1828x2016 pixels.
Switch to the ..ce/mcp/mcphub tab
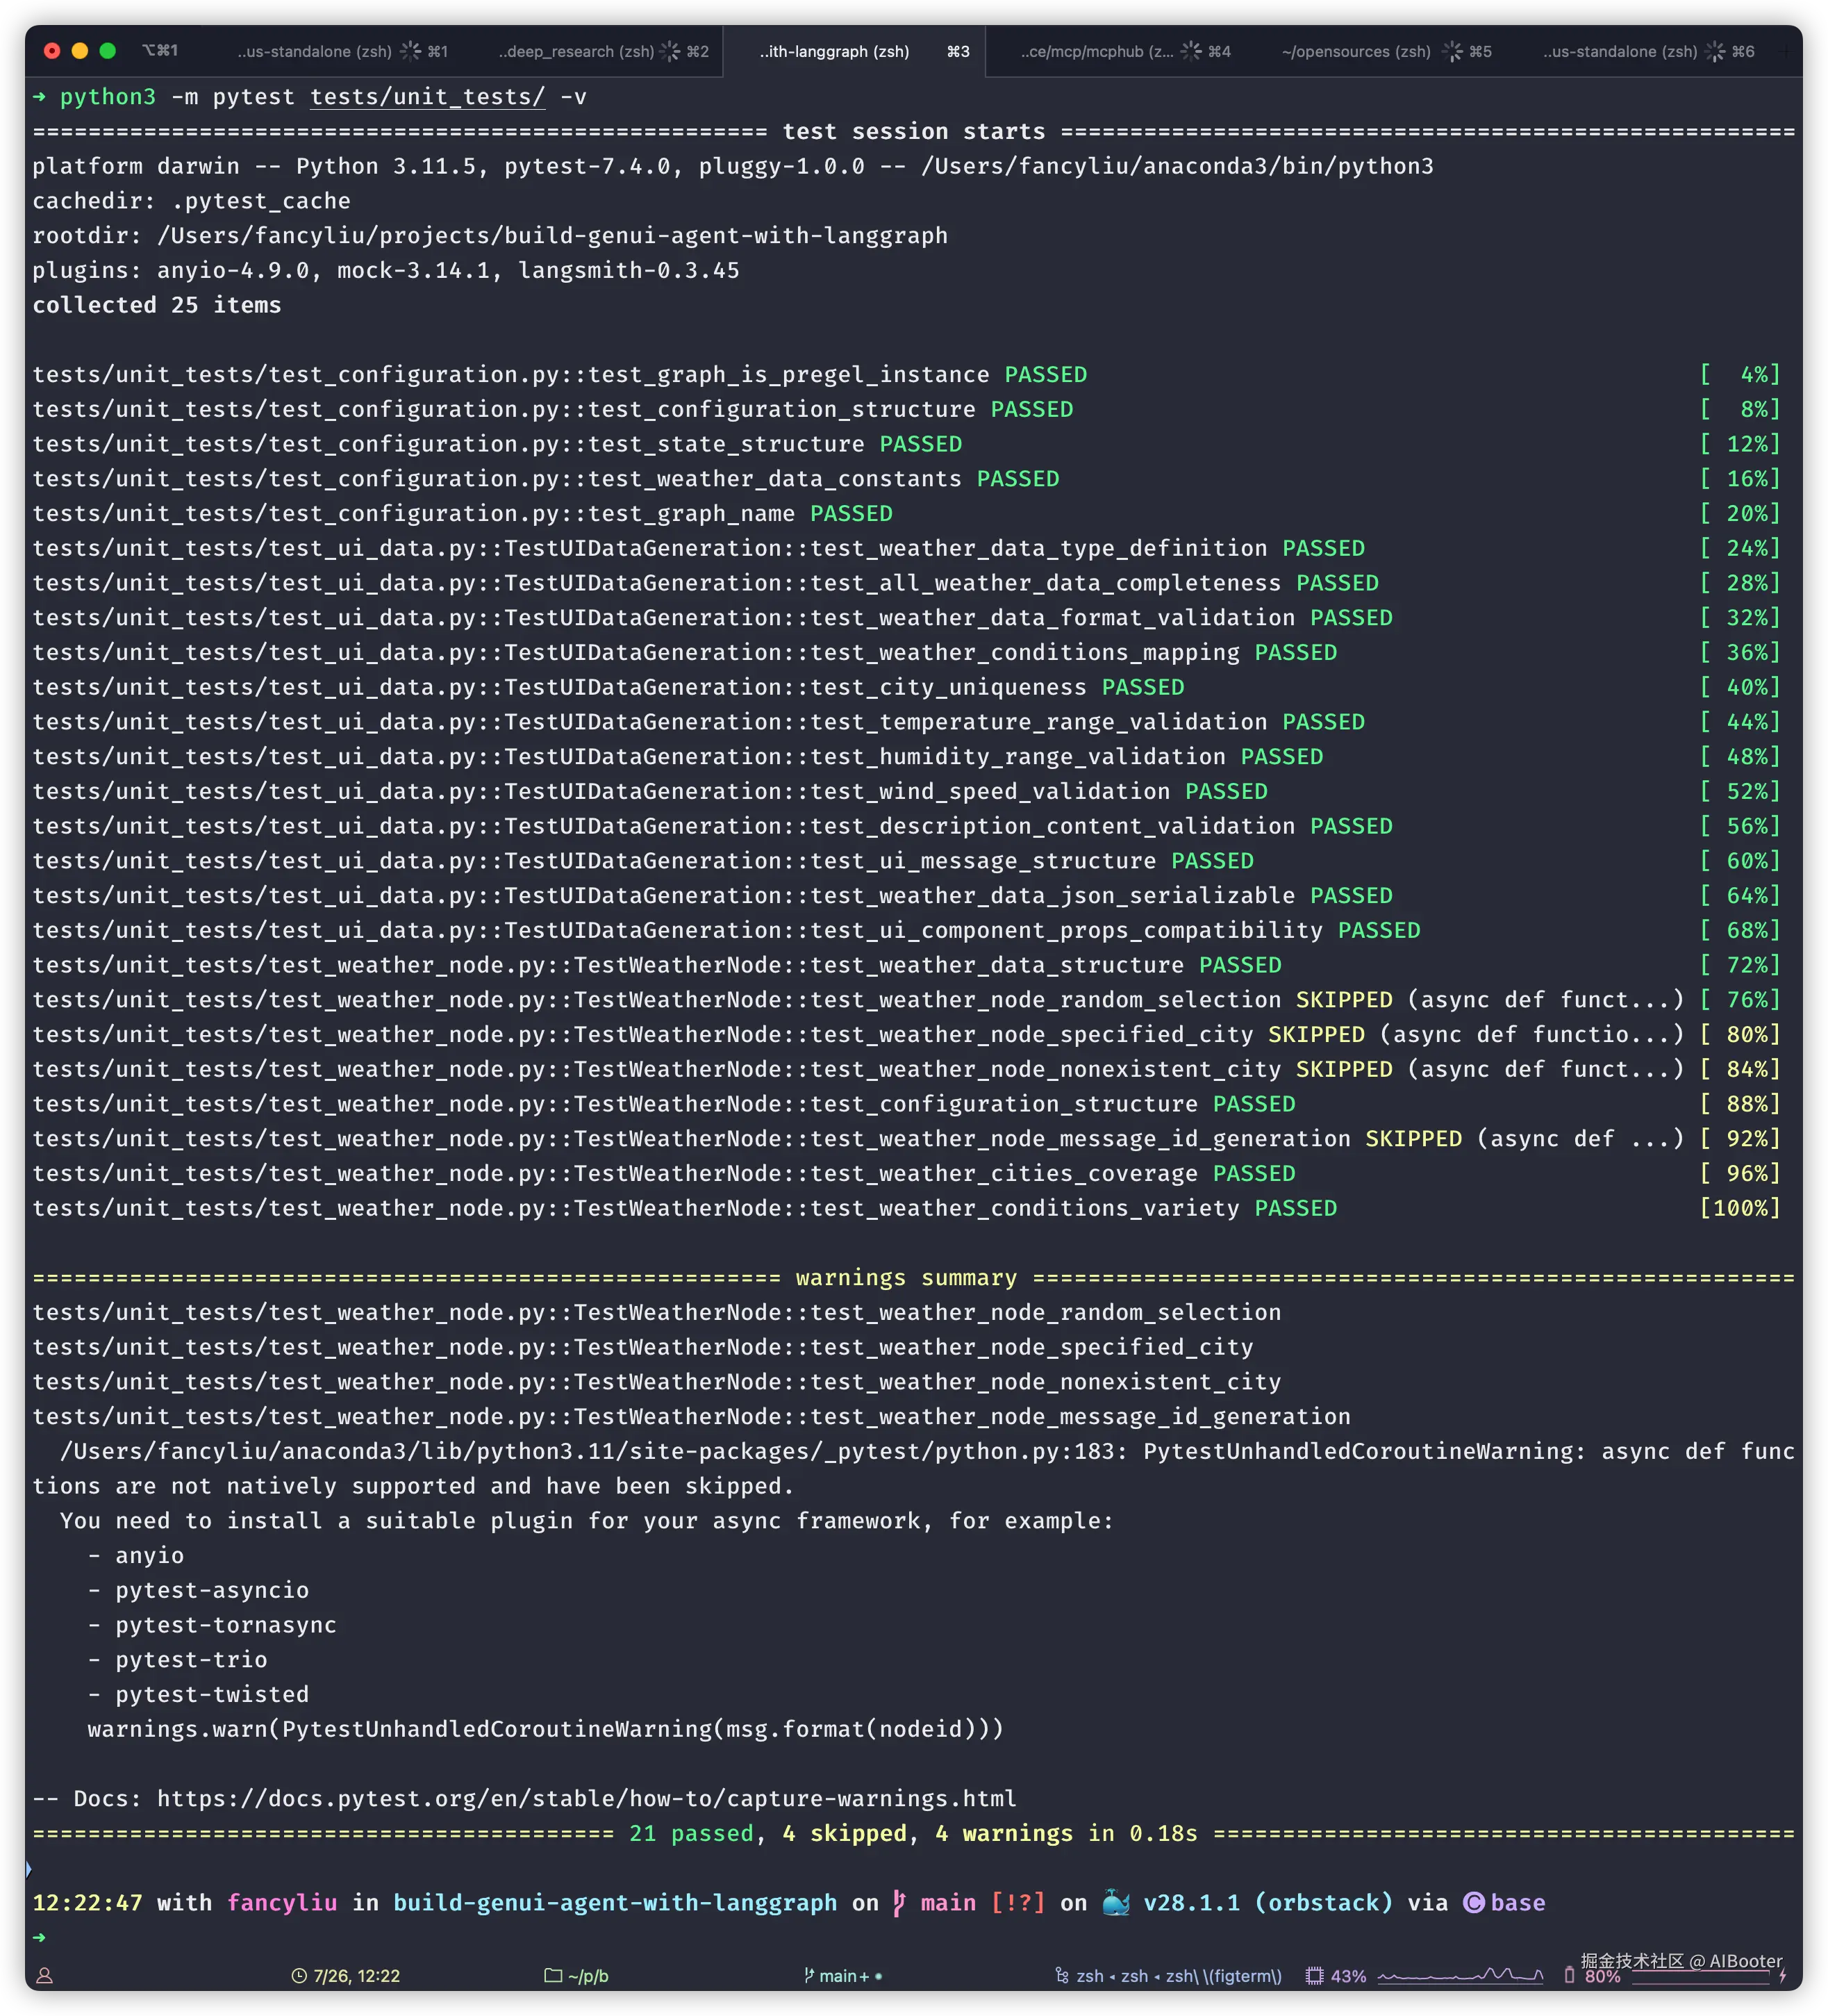[x=1097, y=51]
